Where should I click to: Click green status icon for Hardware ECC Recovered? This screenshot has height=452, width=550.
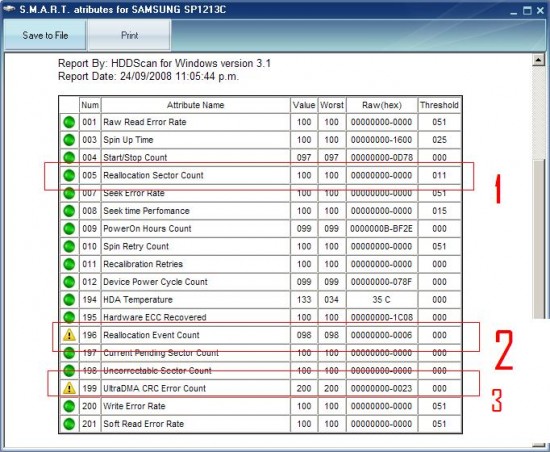pos(69,317)
